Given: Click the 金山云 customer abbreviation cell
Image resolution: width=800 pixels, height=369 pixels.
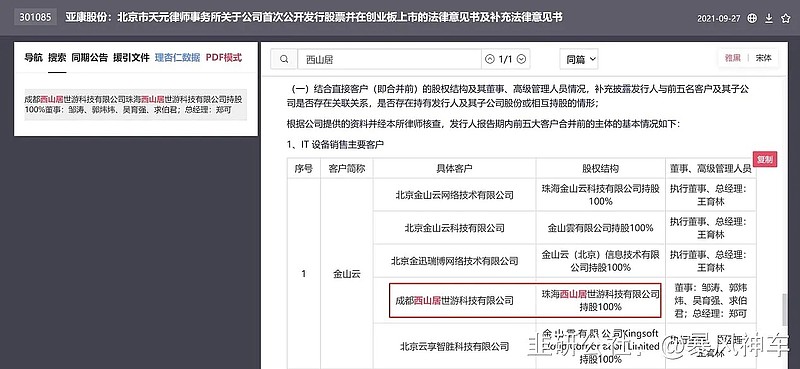Looking at the screenshot, I should click(x=347, y=274).
